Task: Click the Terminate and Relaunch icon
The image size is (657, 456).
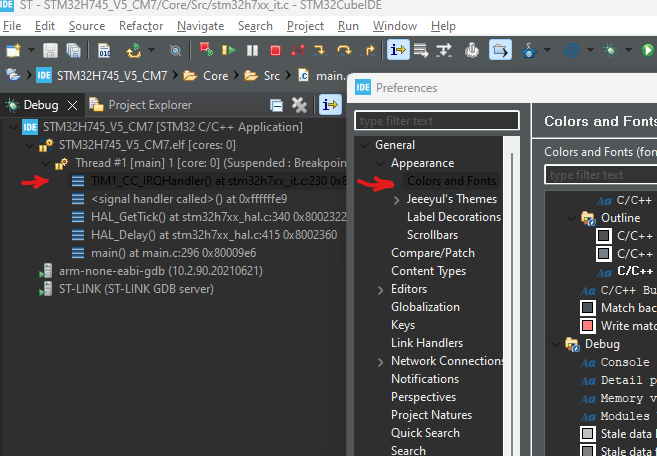Action: pyautogui.click(x=206, y=49)
